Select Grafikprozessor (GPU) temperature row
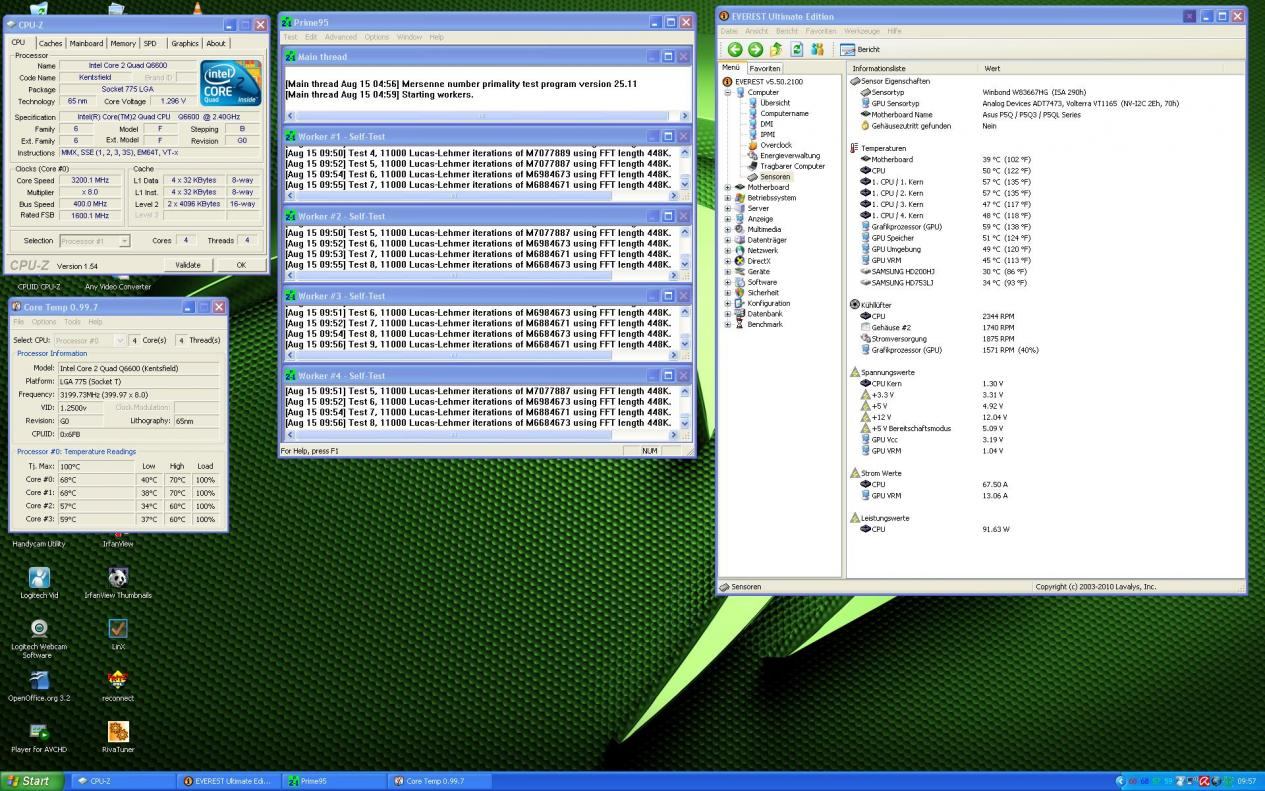 [1044, 227]
